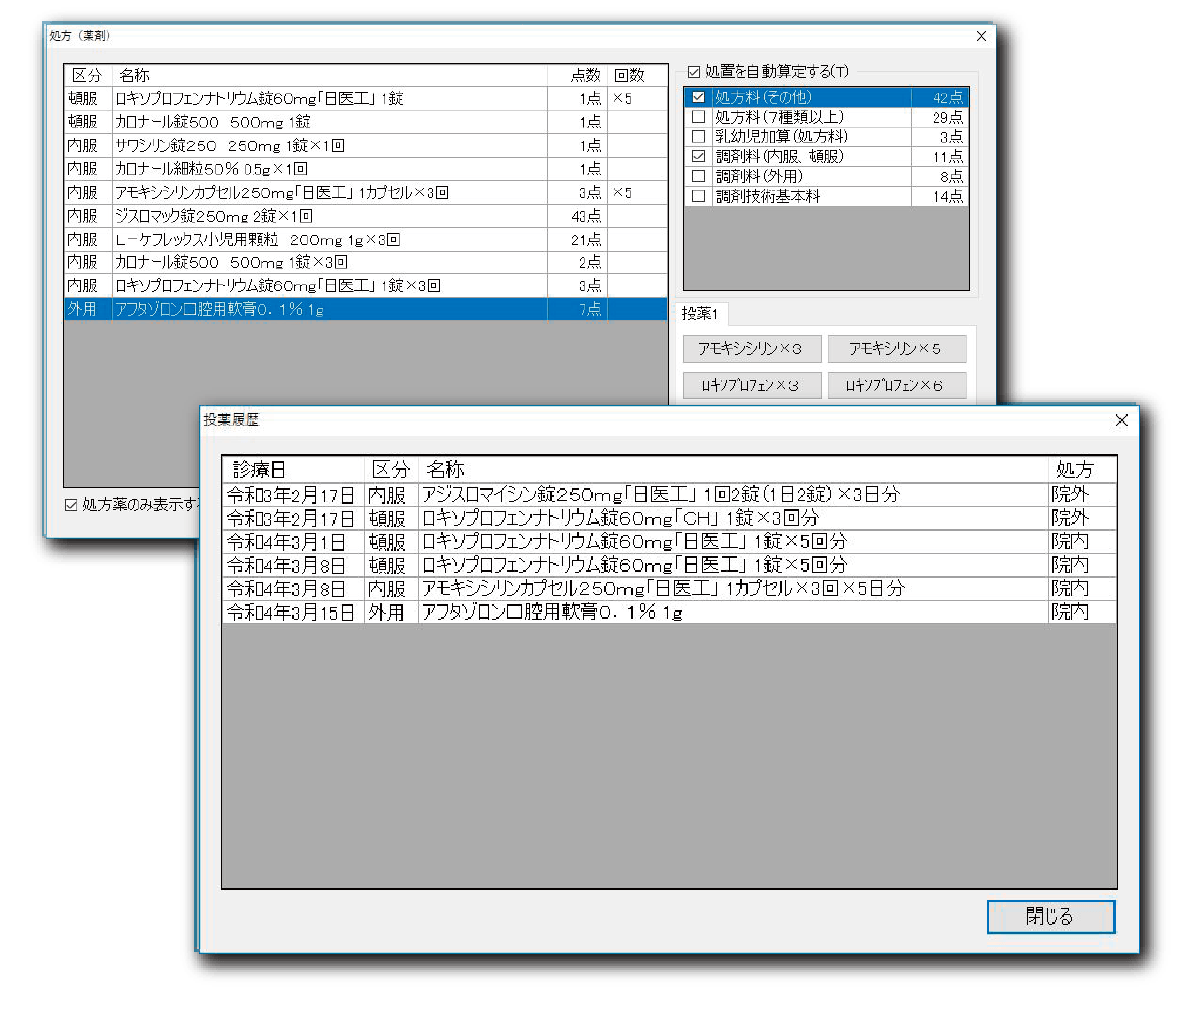Enable the 調剤料(外用) checkbox

click(699, 177)
